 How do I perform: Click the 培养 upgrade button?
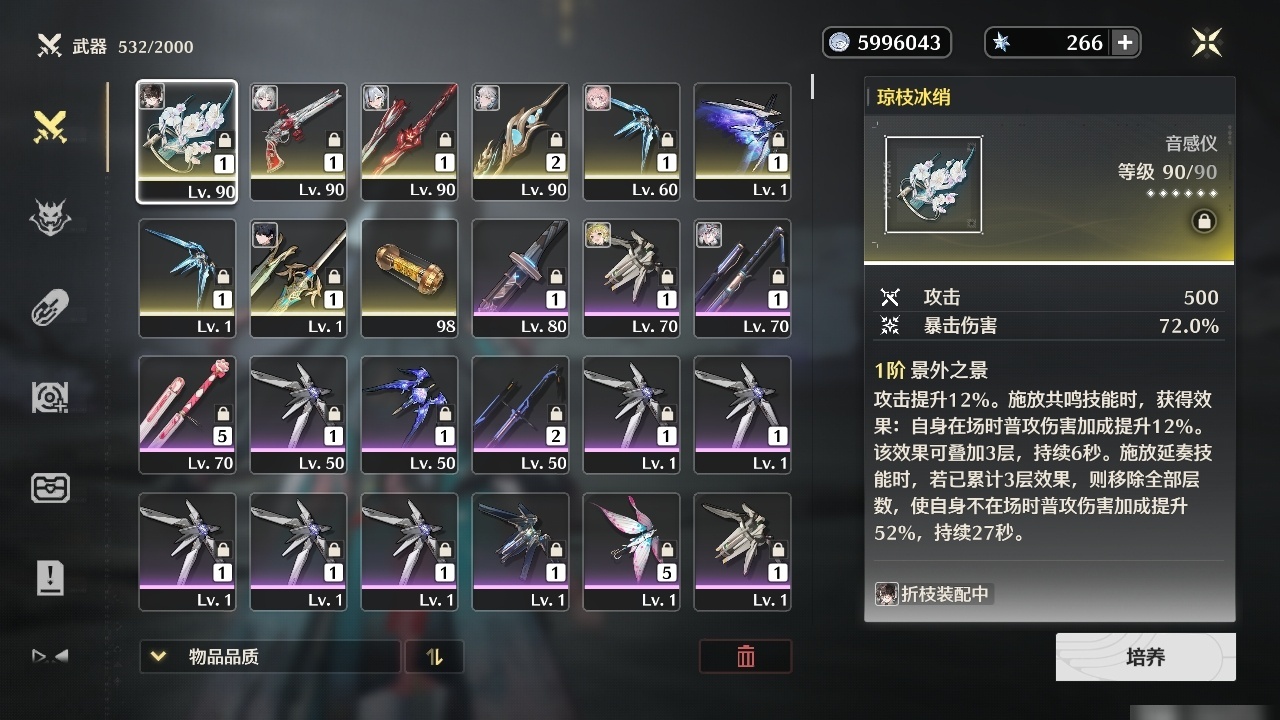(1146, 657)
